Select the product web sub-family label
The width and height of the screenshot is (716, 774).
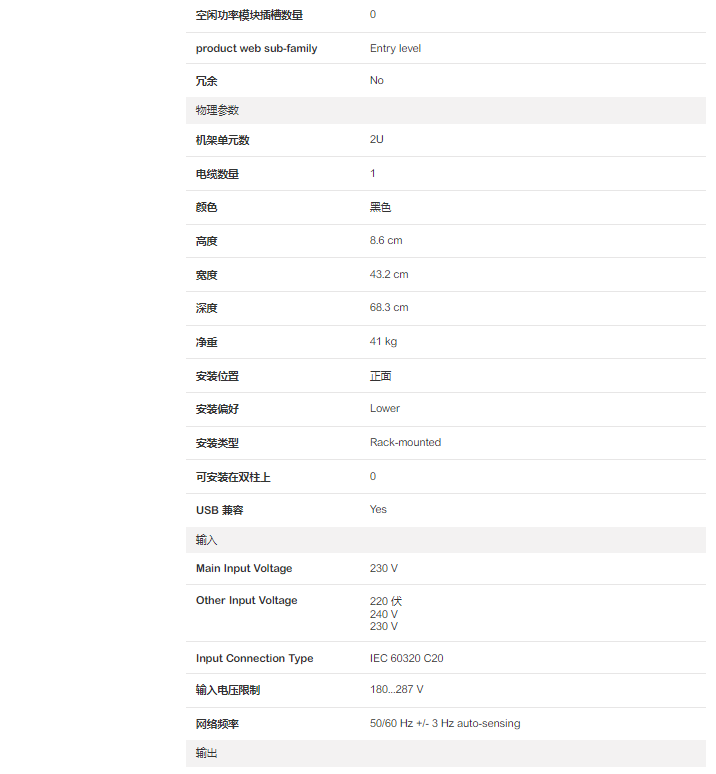tap(256, 48)
